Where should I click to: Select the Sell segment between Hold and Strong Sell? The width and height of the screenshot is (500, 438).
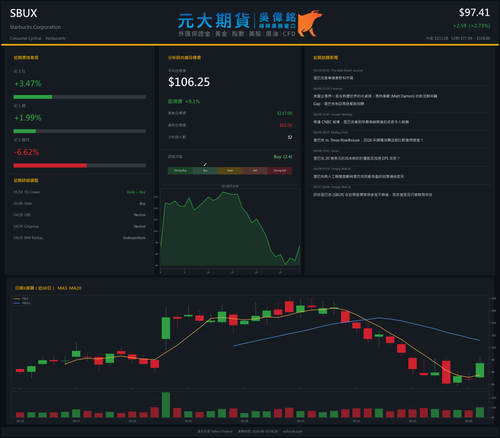(255, 171)
